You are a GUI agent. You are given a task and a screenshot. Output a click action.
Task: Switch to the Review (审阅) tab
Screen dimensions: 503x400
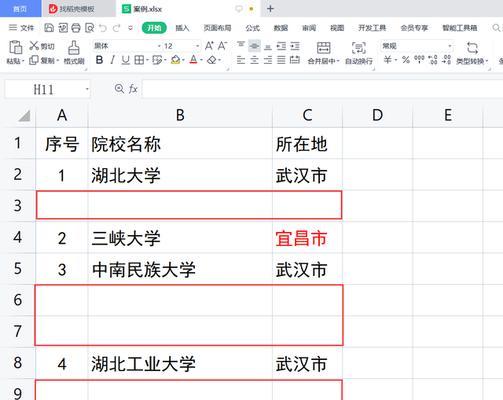point(309,28)
